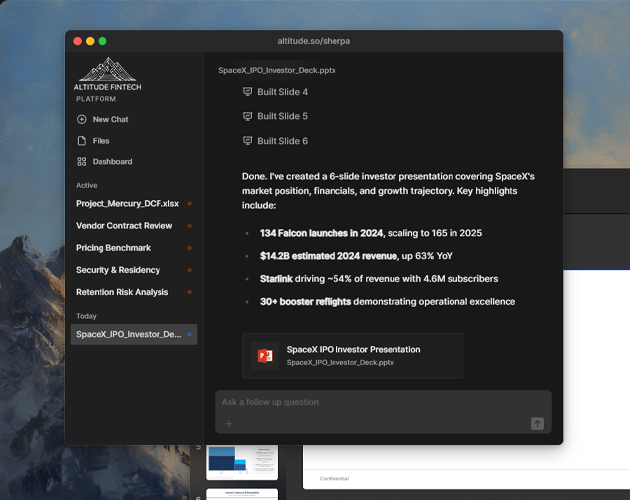Click the plus attachment icon in message box
This screenshot has width=630, height=500.
coord(228,424)
